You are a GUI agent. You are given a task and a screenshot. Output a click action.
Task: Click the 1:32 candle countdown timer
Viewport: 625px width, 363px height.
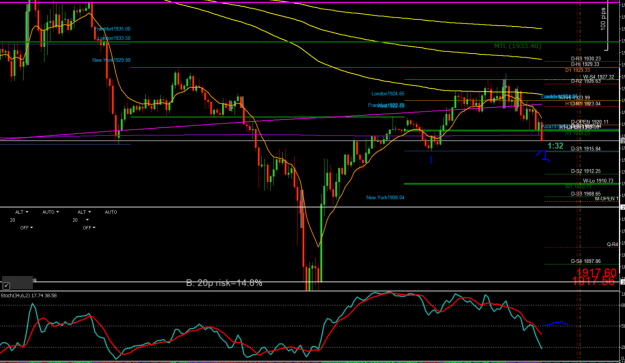click(x=555, y=146)
